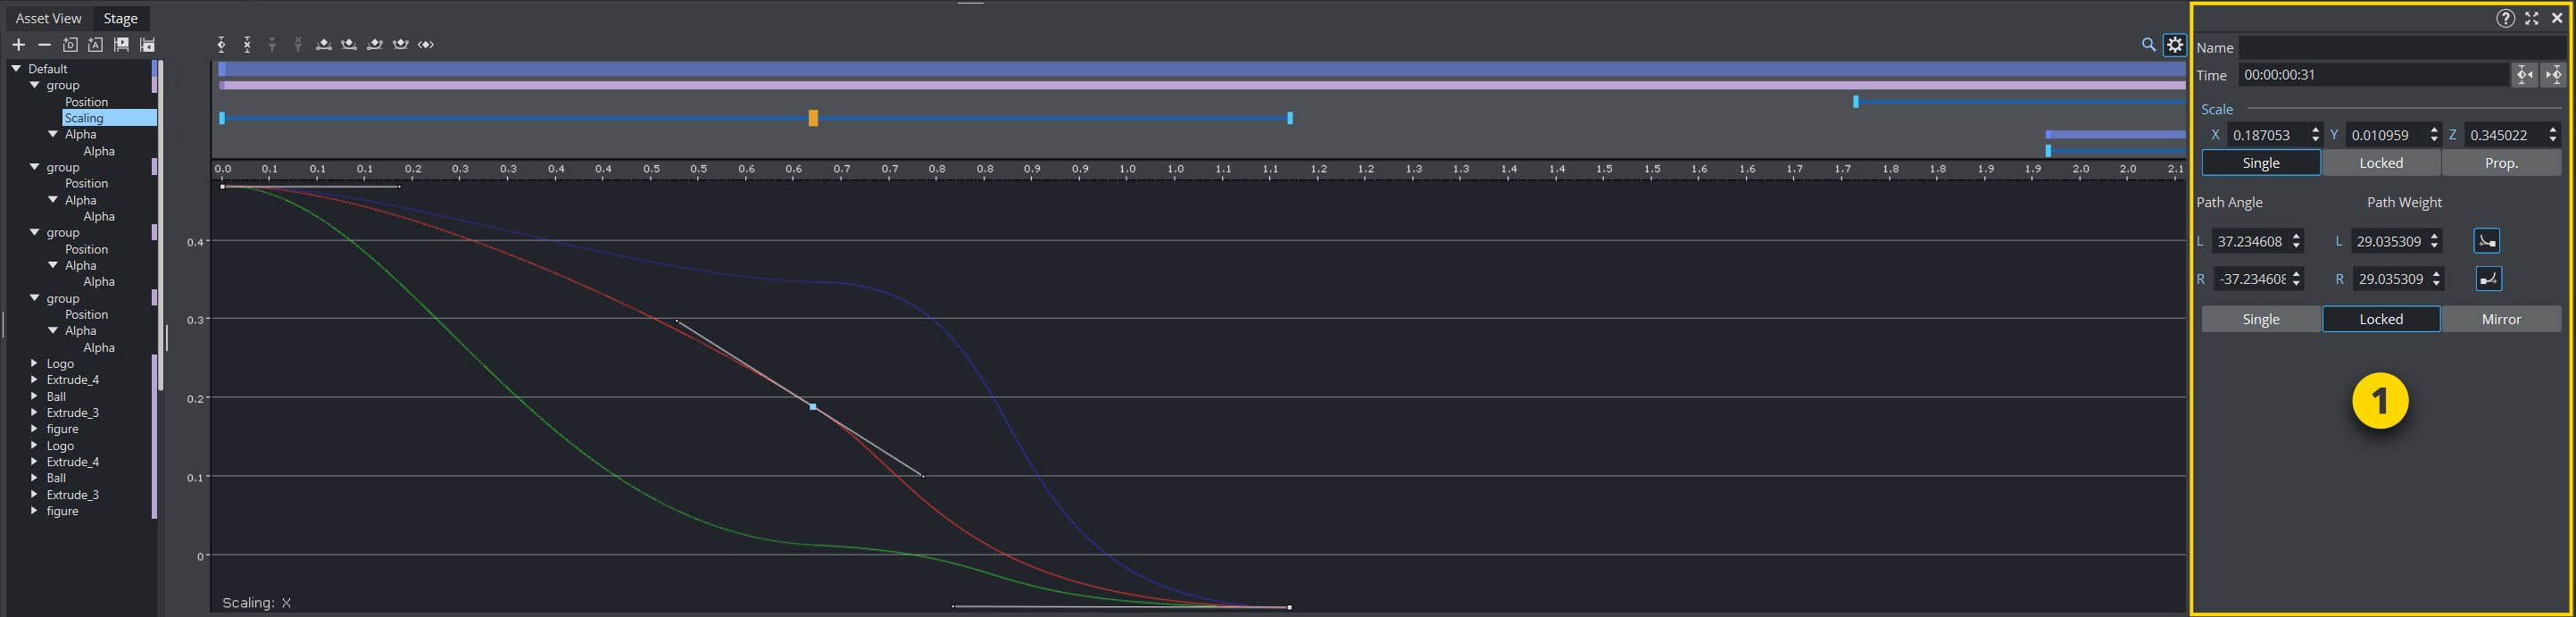The width and height of the screenshot is (2576, 617).
Task: Click the orange keyframe on the Scaling track
Action: tap(813, 118)
